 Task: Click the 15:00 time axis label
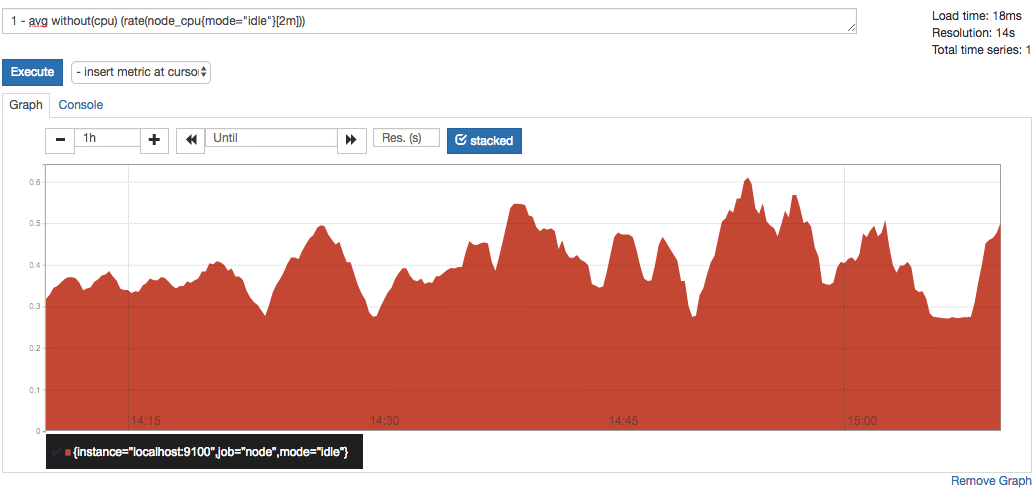(862, 421)
